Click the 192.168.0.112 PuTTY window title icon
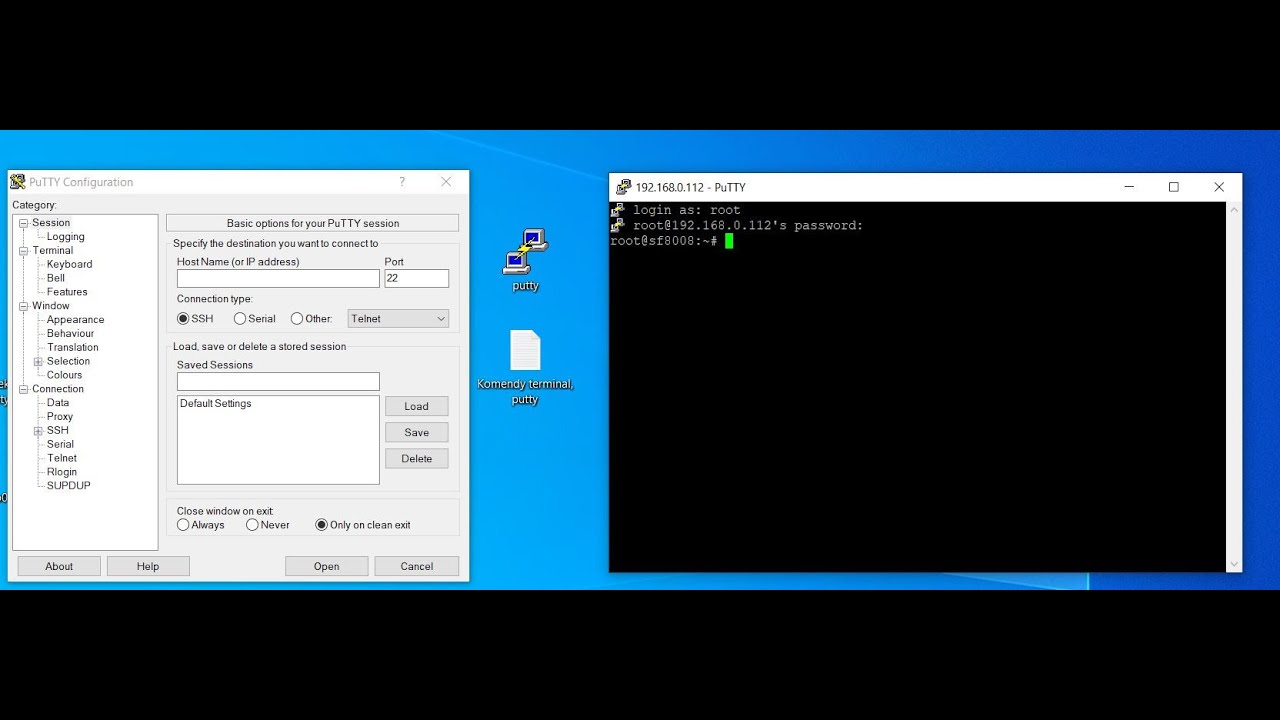This screenshot has height=720, width=1280. click(624, 187)
